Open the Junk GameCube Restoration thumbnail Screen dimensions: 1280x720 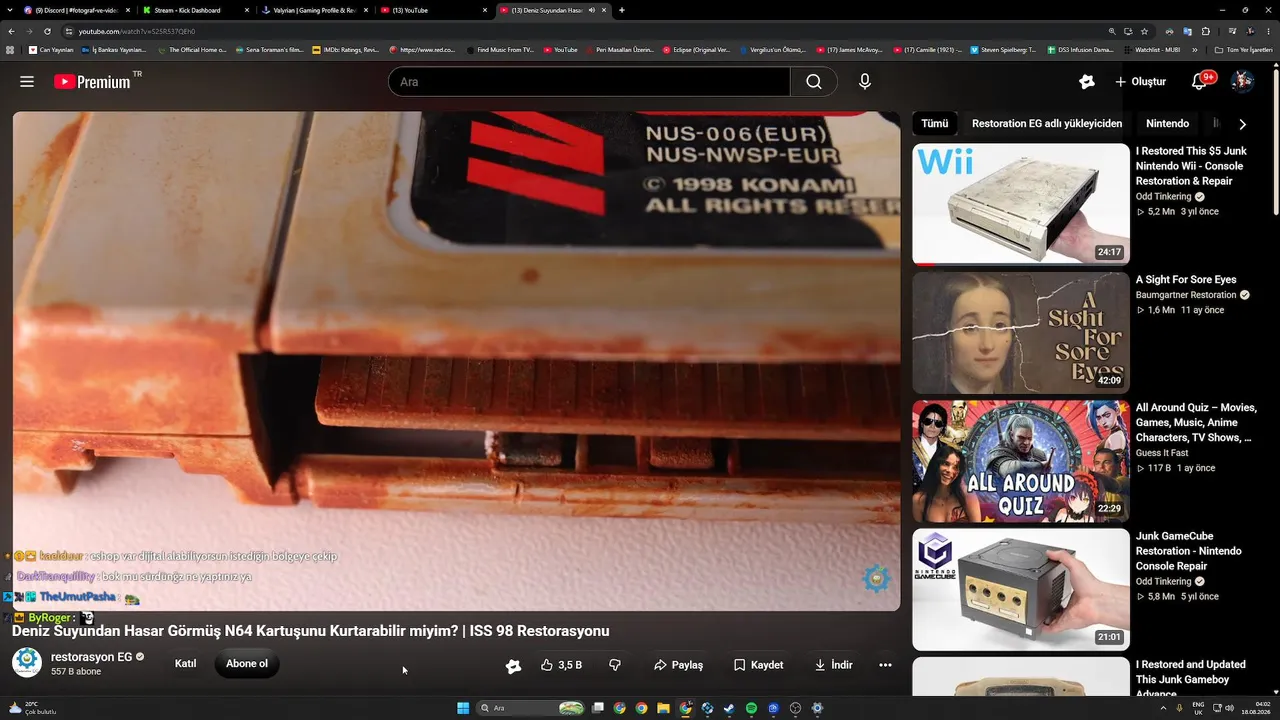coord(1021,589)
